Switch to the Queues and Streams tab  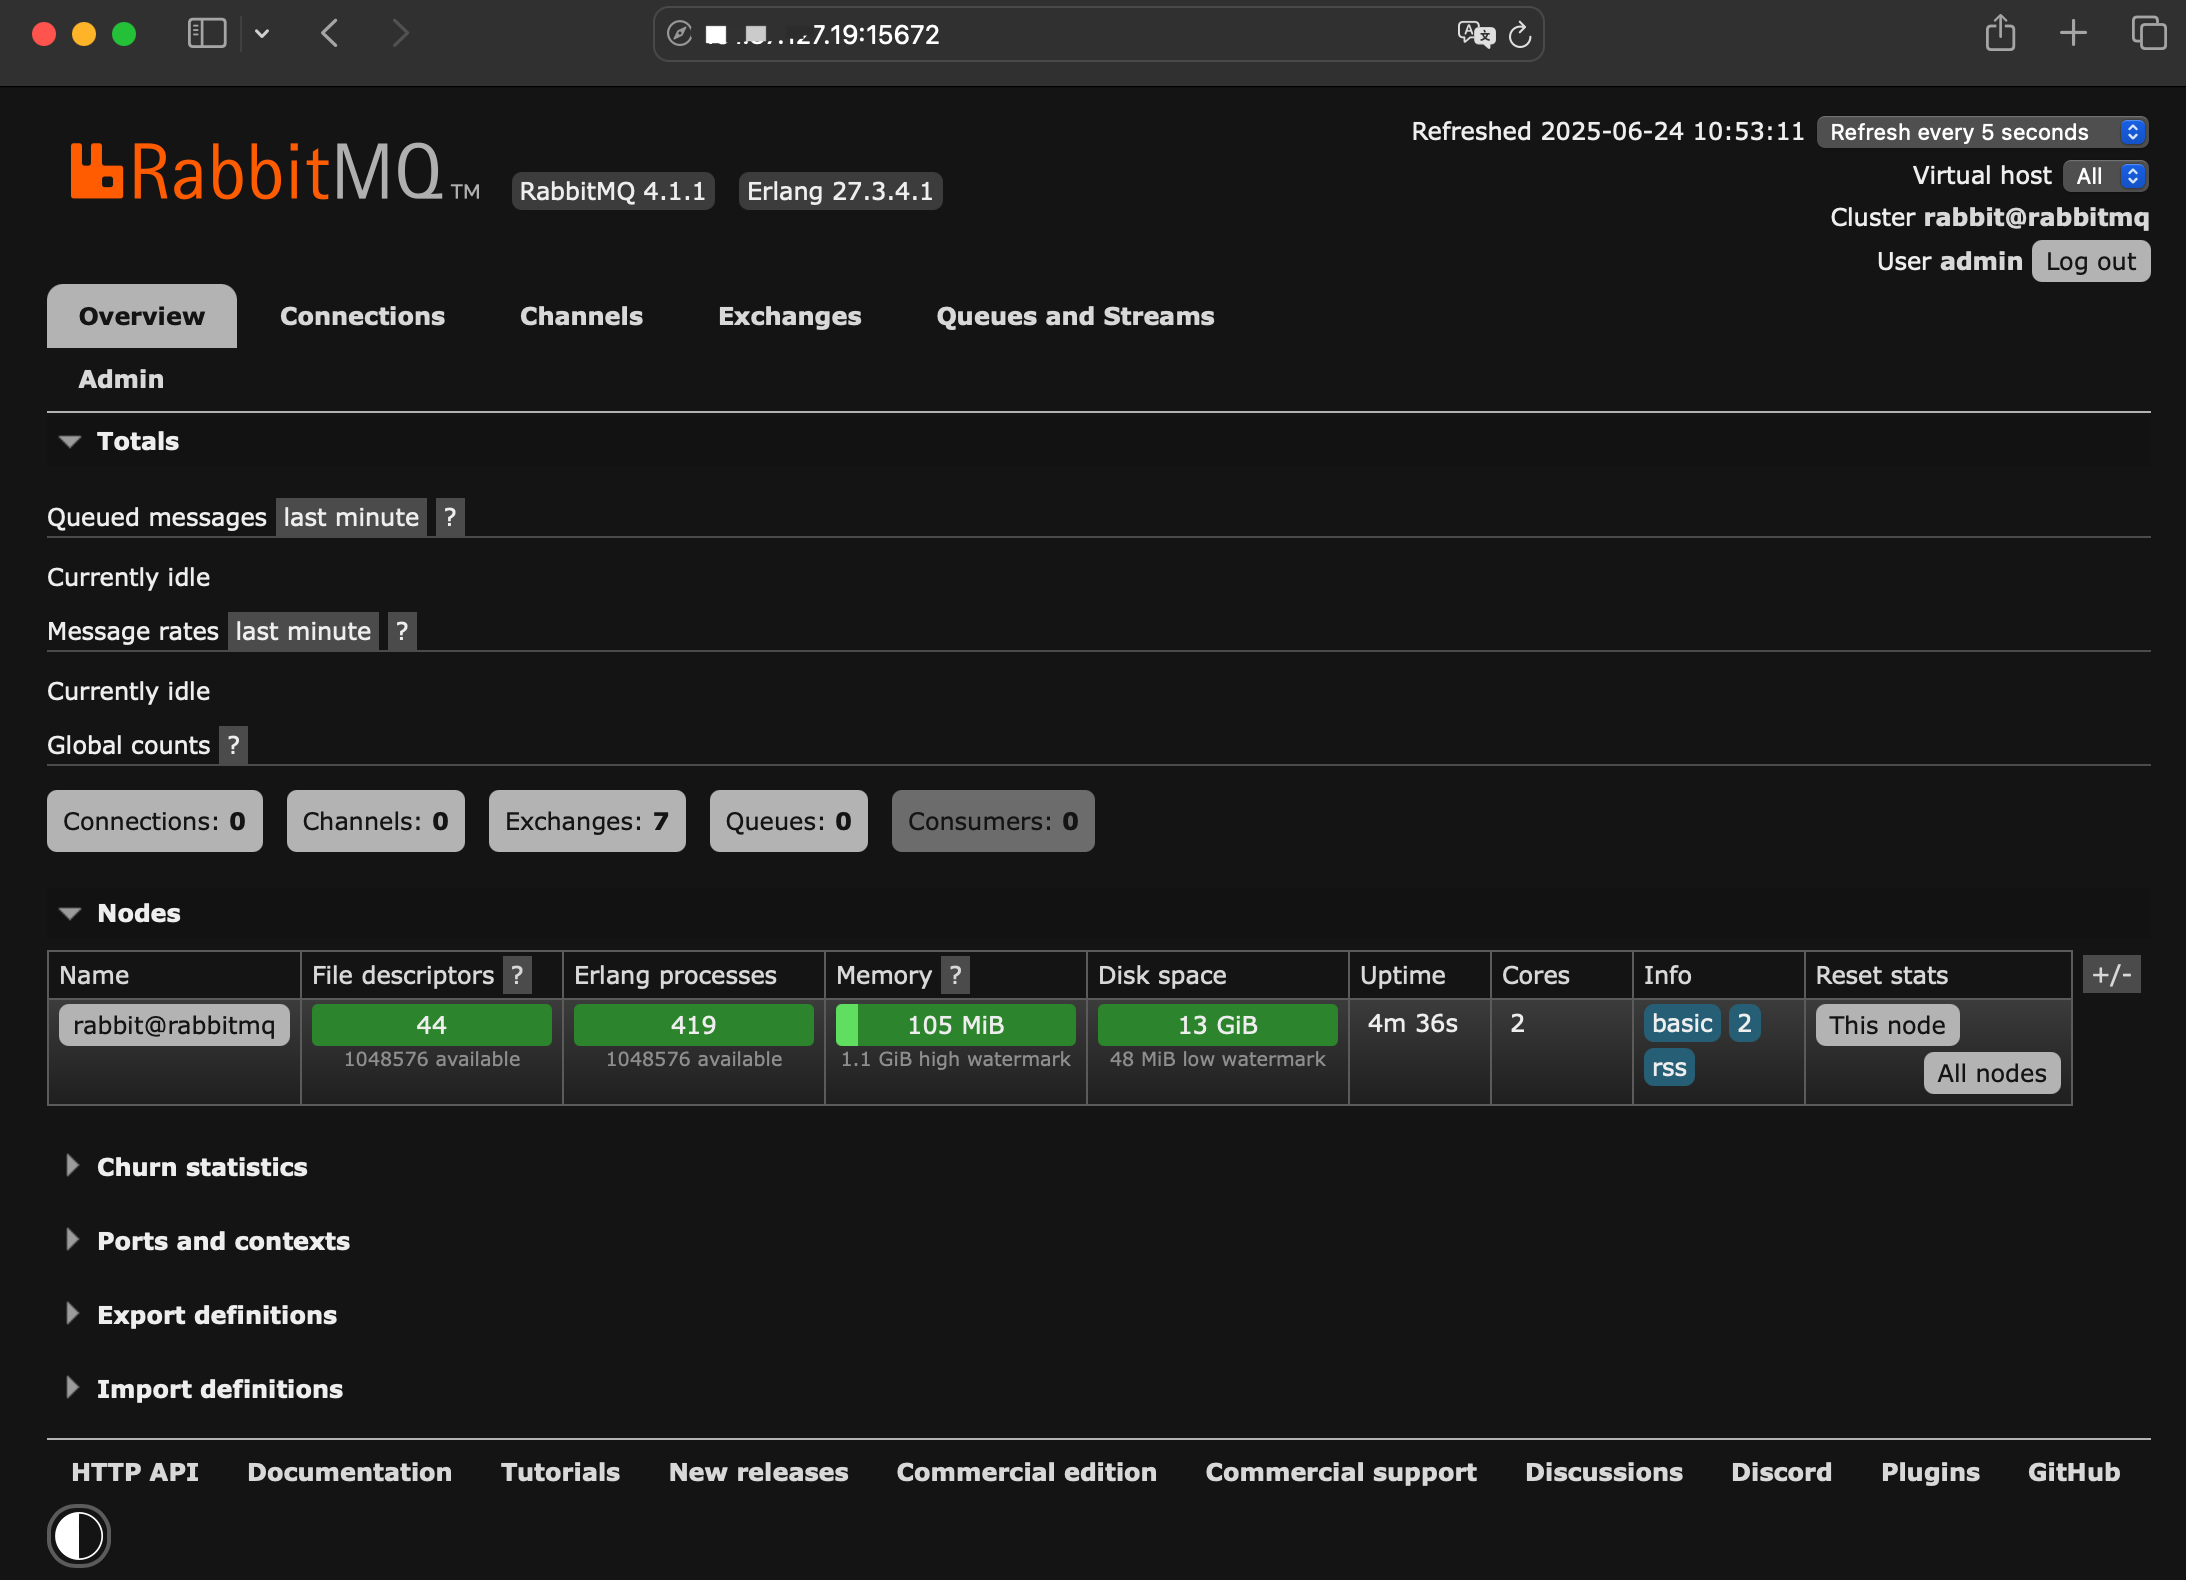click(1075, 316)
